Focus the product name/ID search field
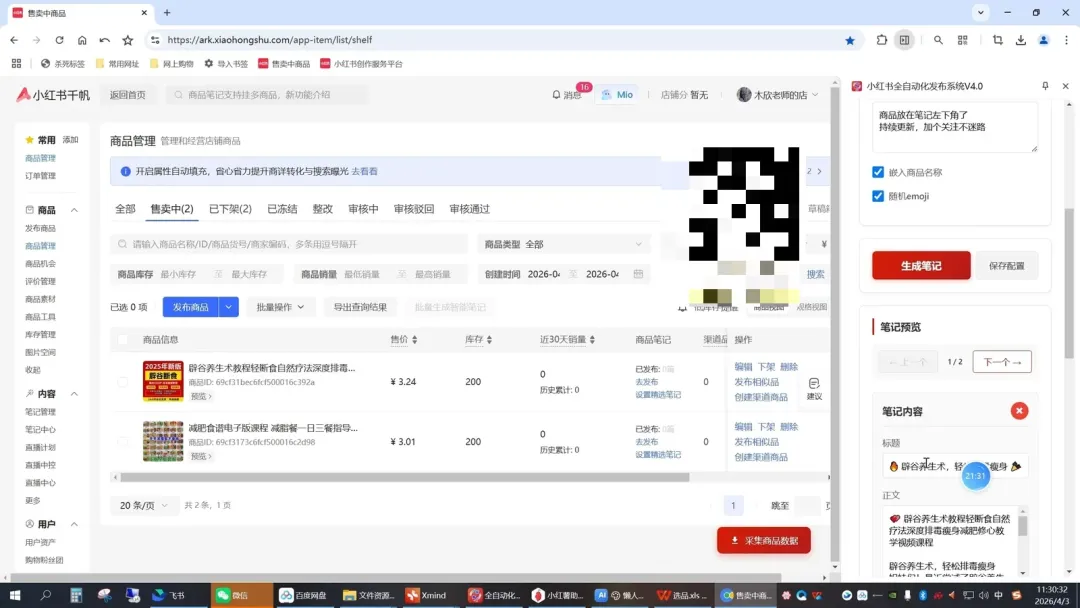The height and width of the screenshot is (608, 1080). 289,244
